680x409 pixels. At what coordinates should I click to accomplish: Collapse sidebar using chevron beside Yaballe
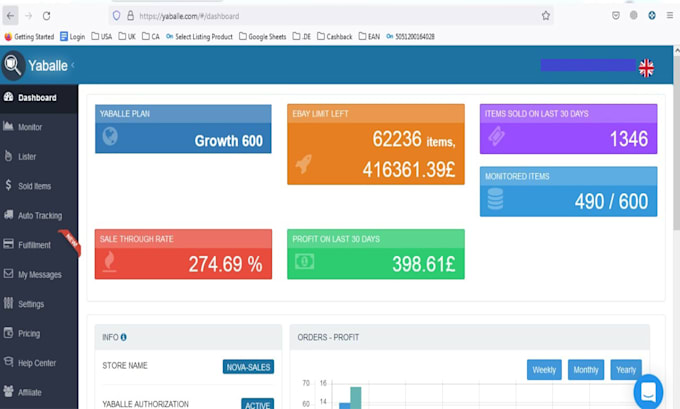(73, 65)
